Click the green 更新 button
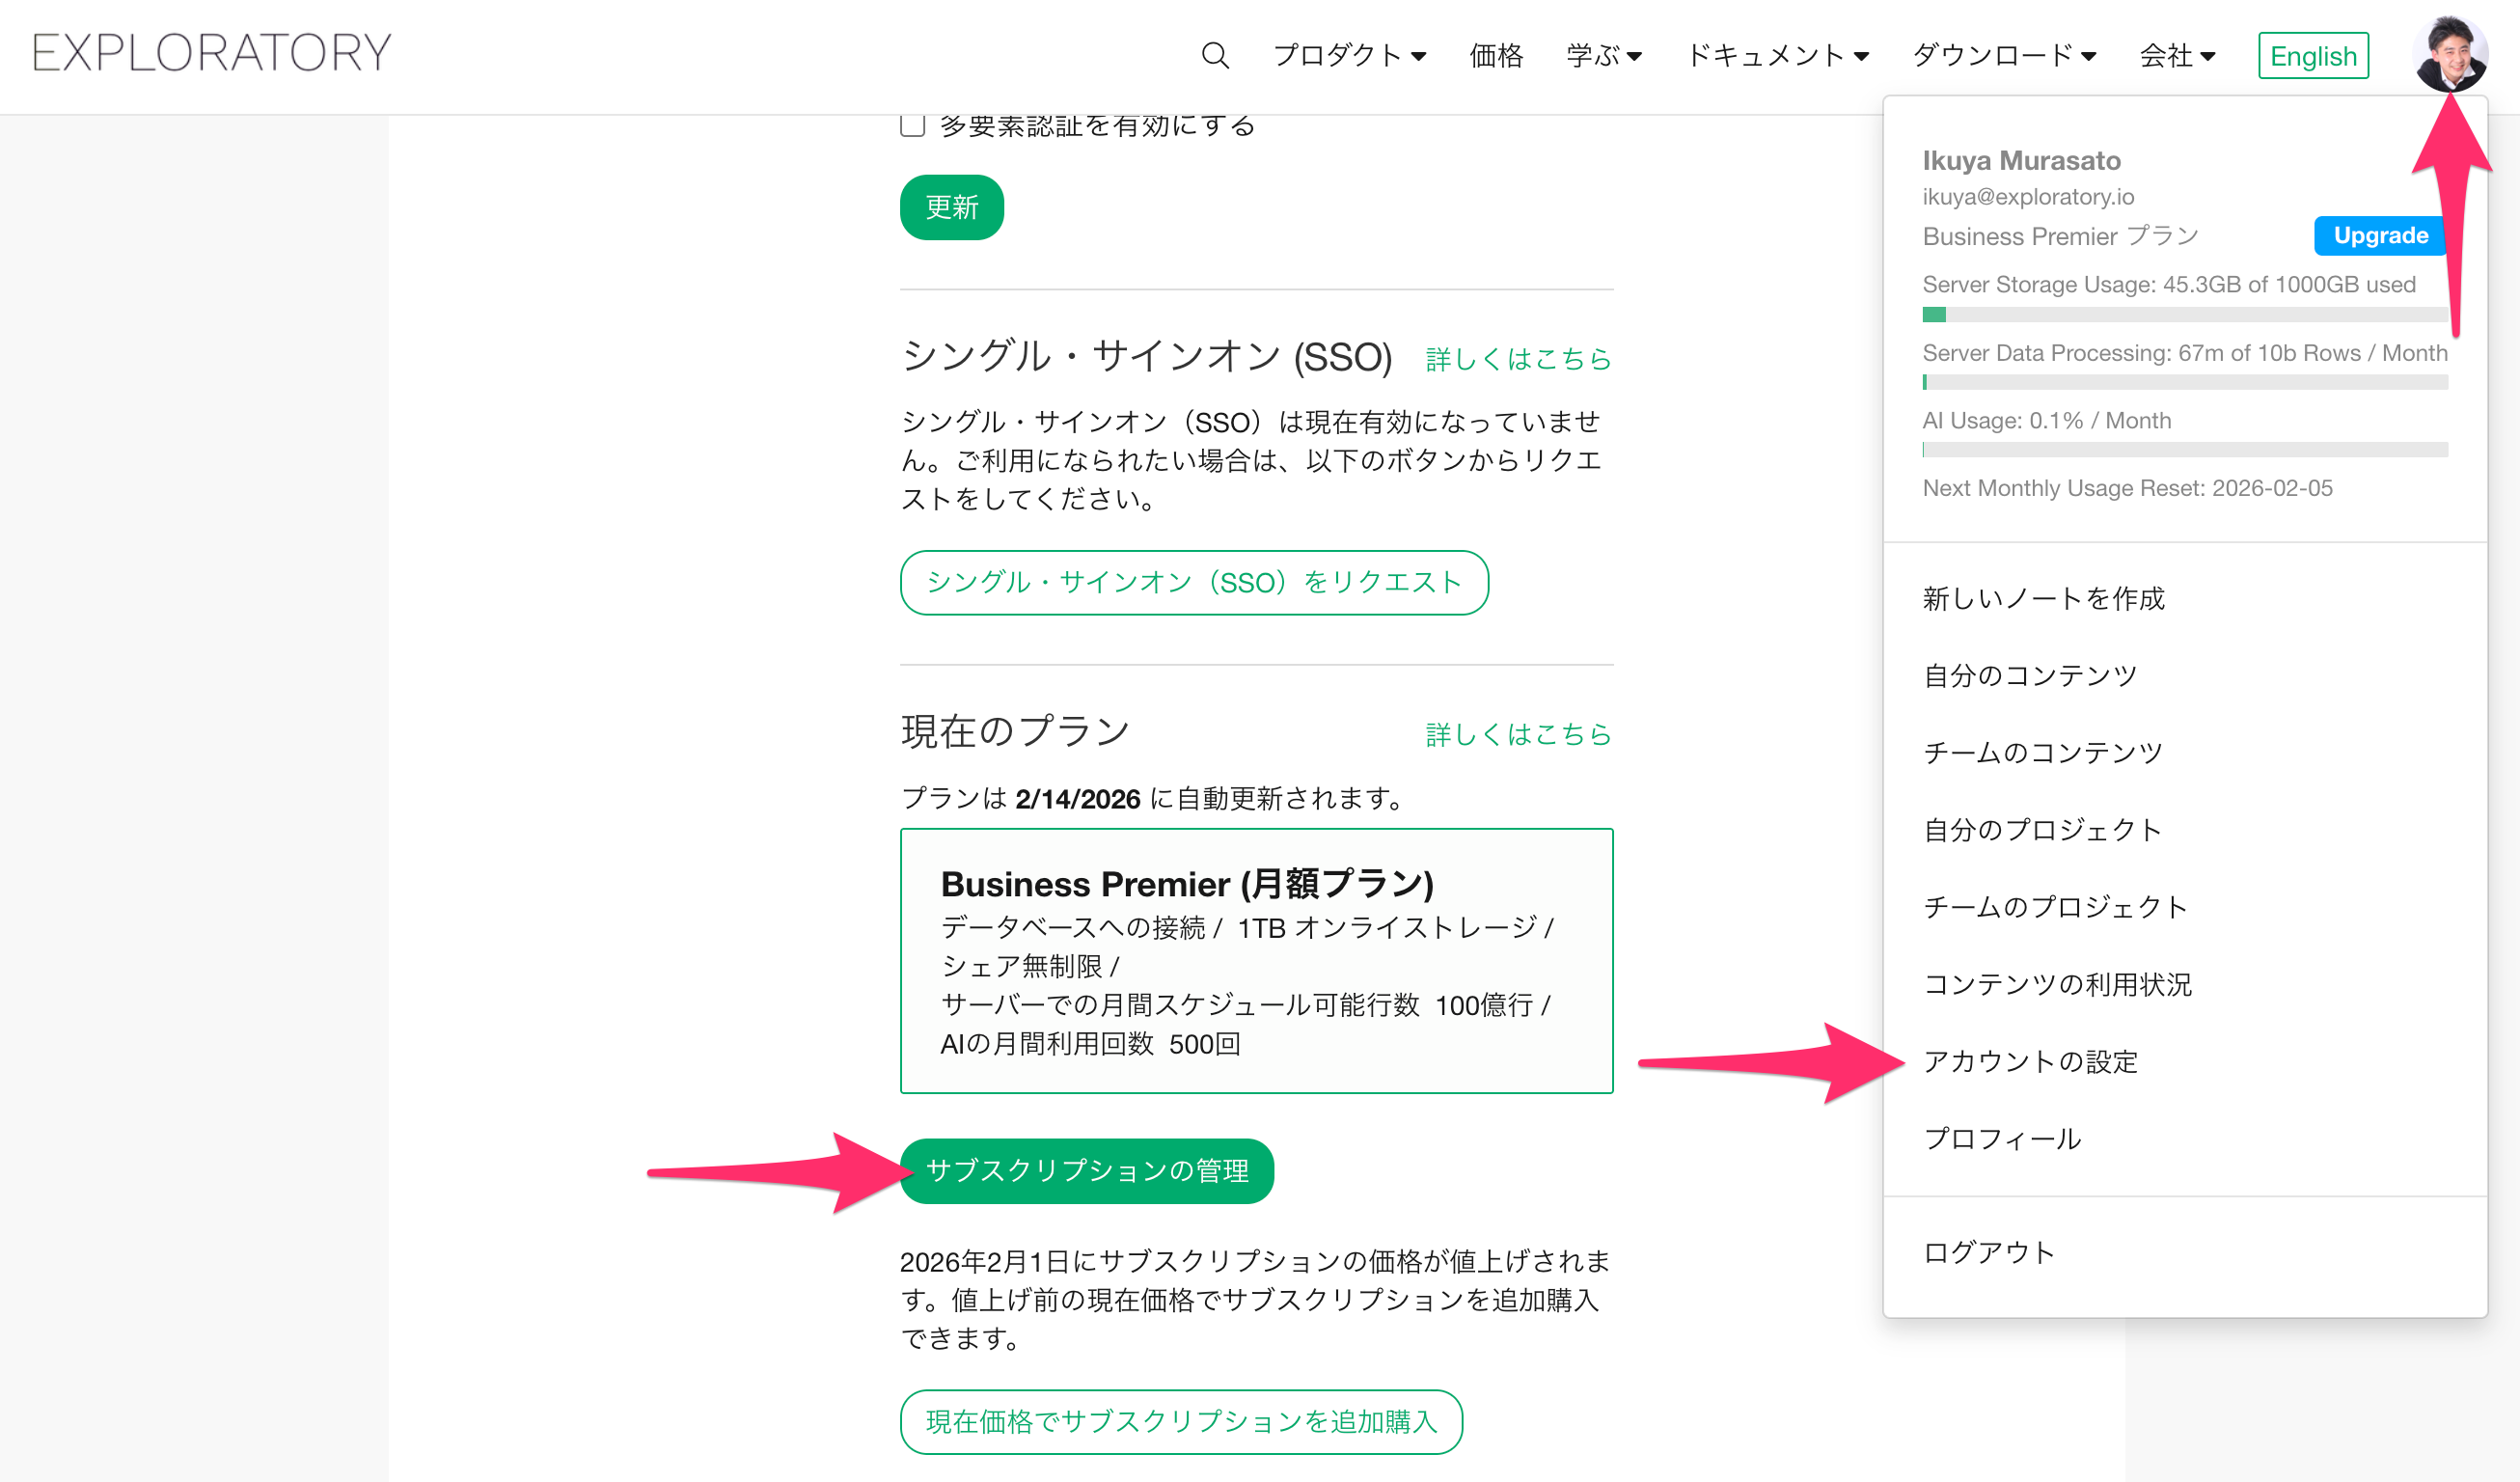Viewport: 2520px width, 1482px height. coord(951,208)
